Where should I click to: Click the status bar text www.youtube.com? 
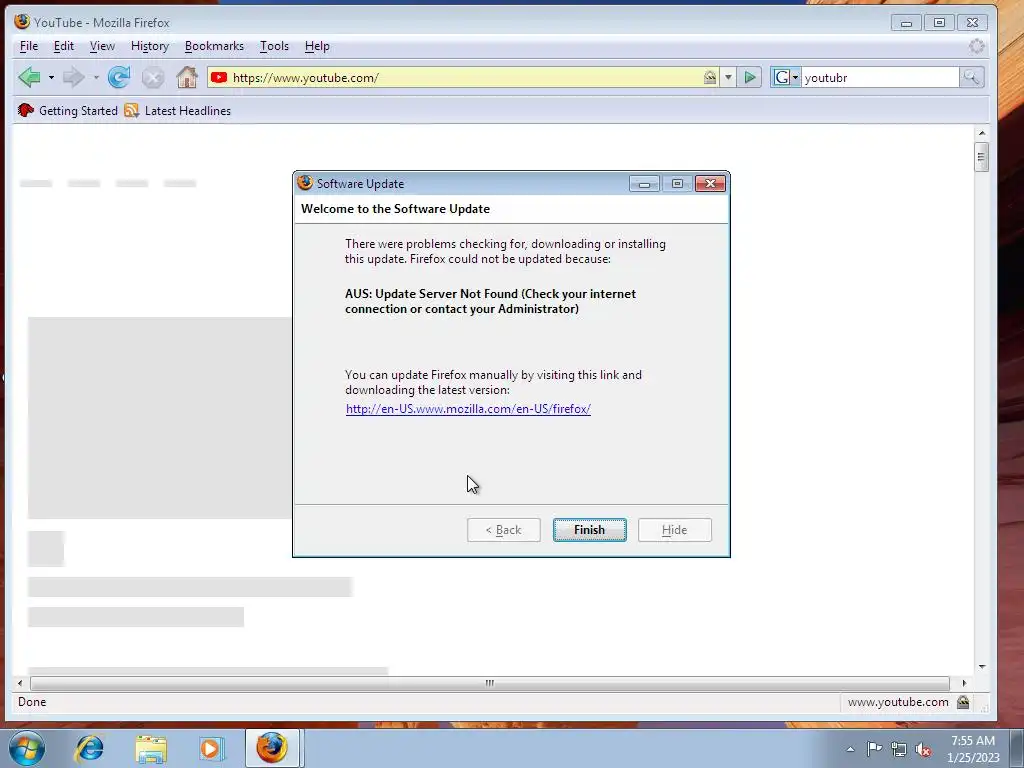[x=898, y=702]
